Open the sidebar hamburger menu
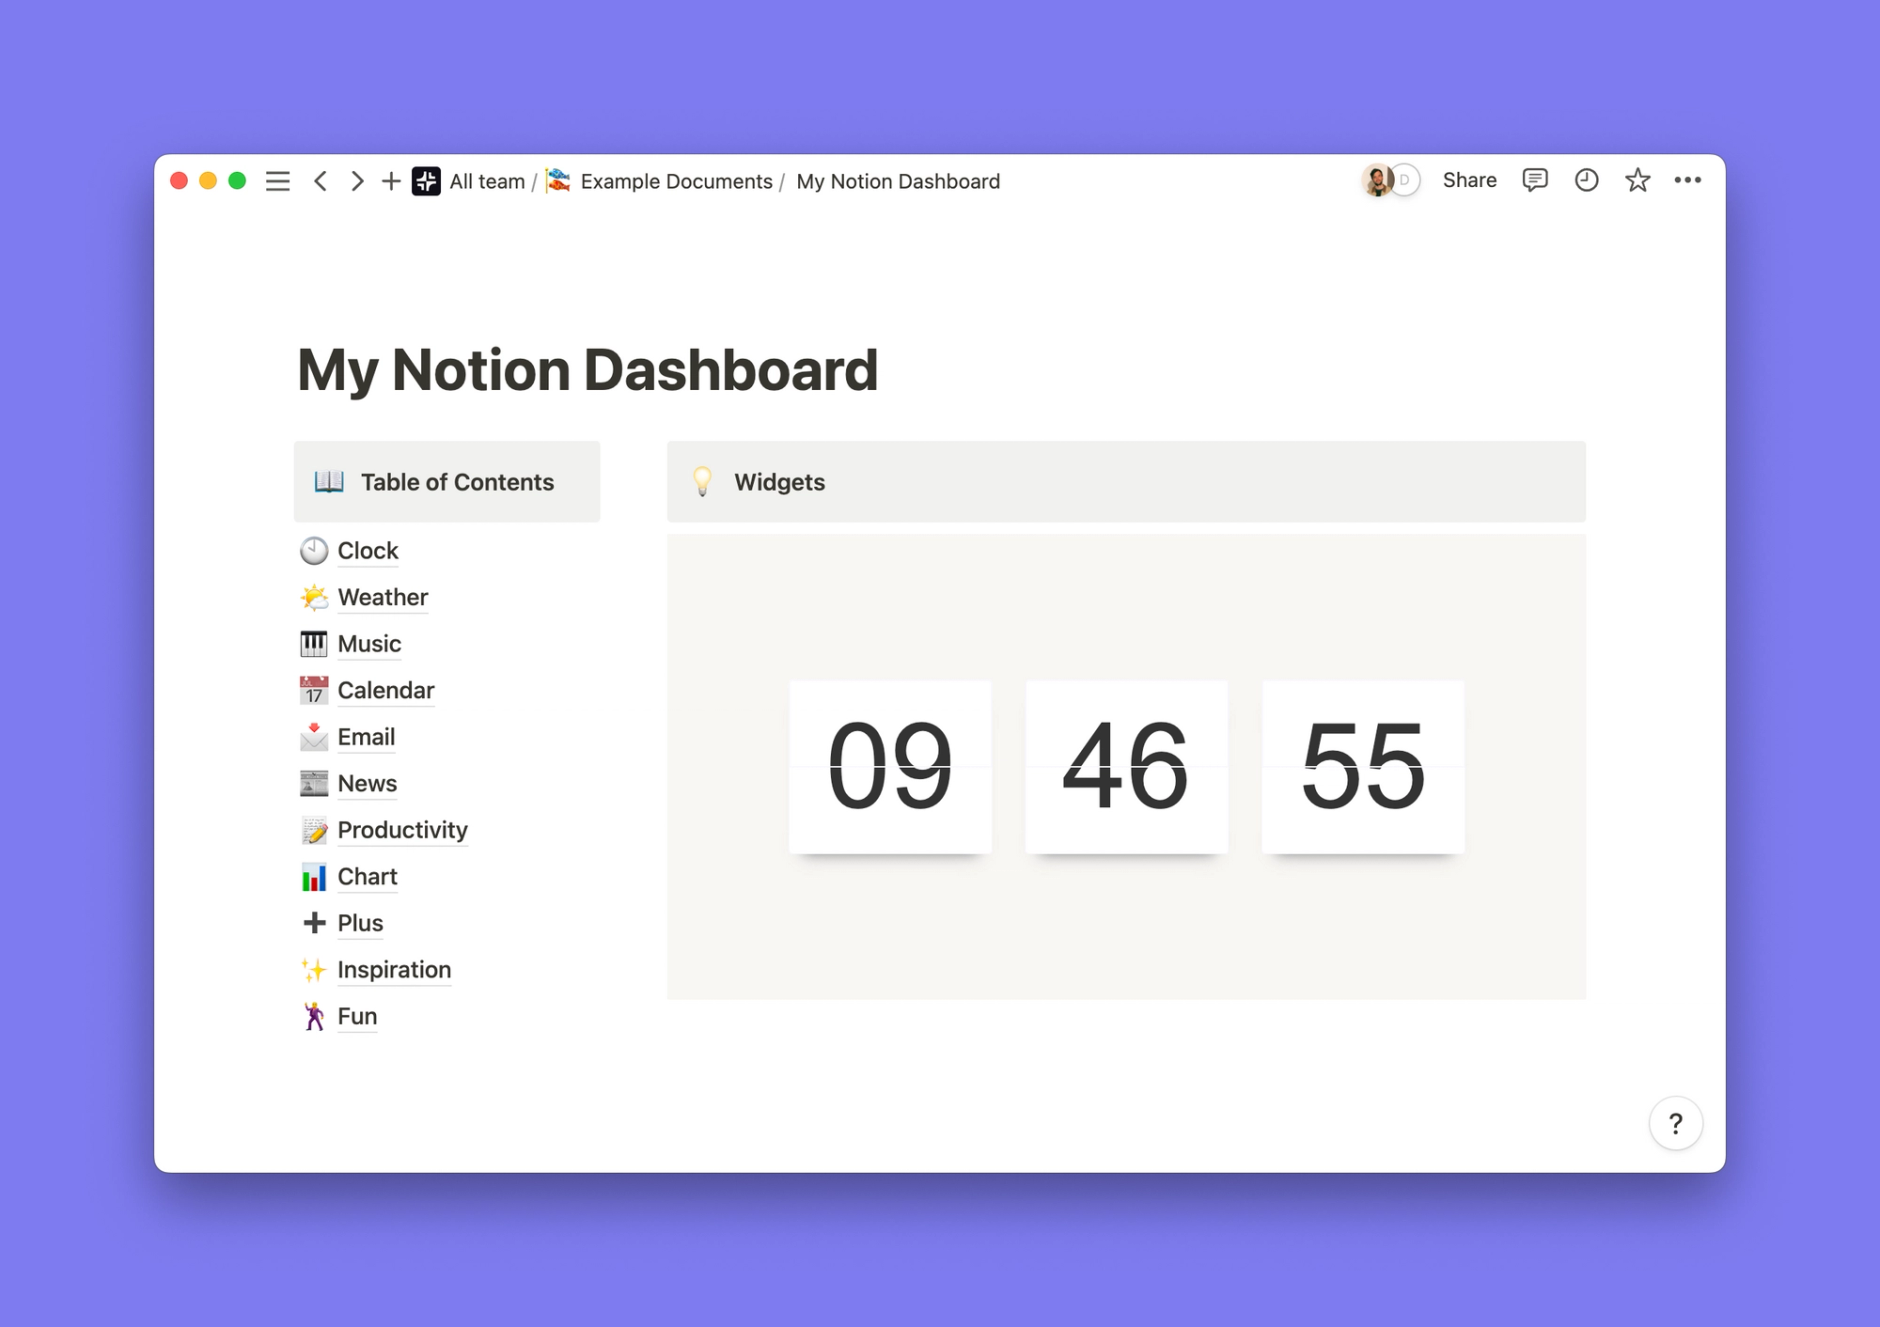Image resolution: width=1880 pixels, height=1327 pixels. click(x=278, y=181)
